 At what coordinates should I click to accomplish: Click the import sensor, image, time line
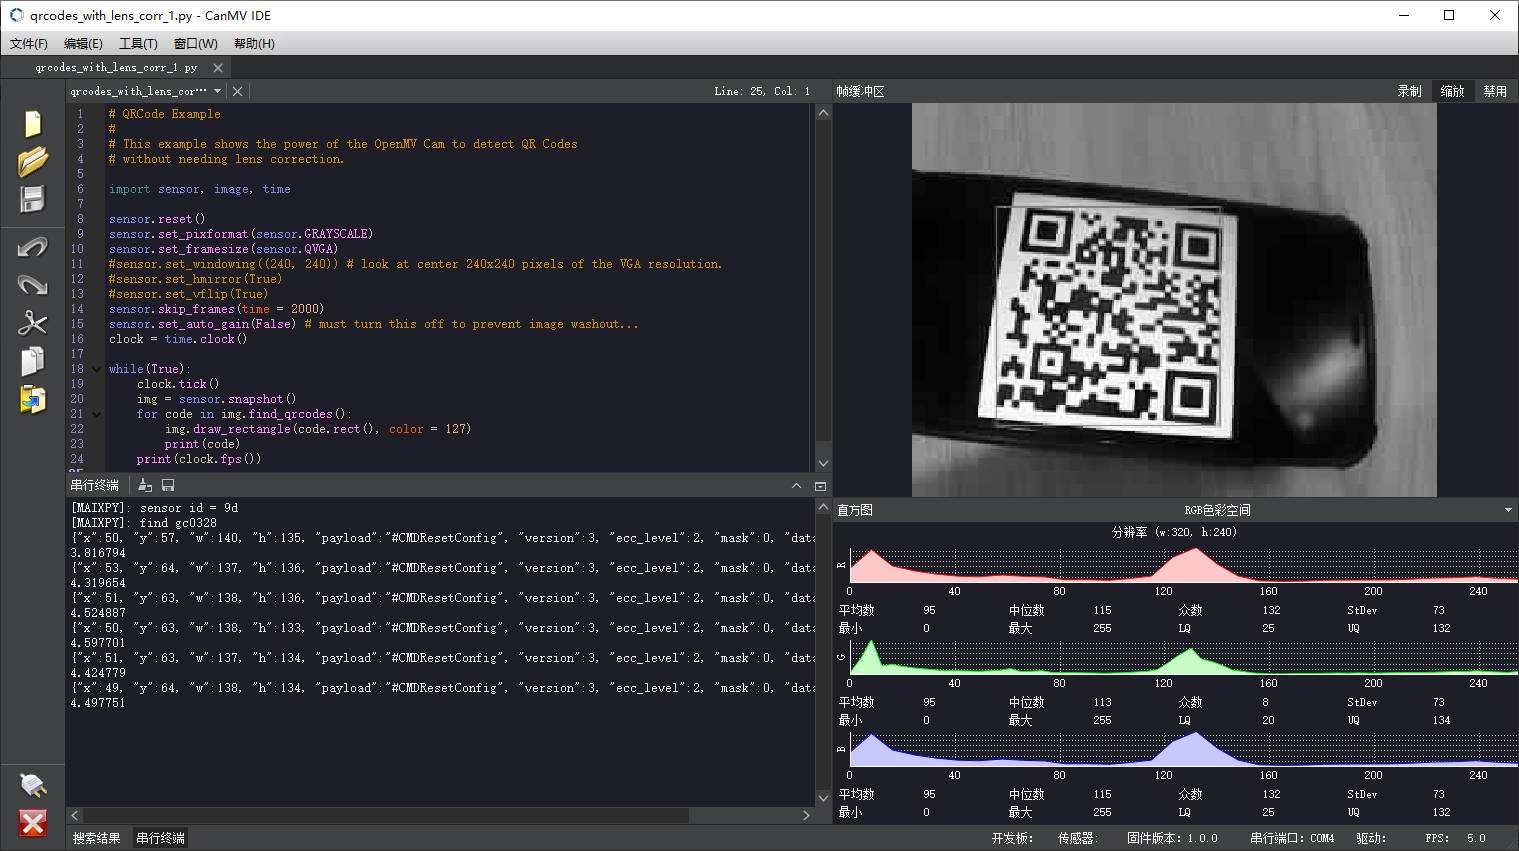pos(199,189)
